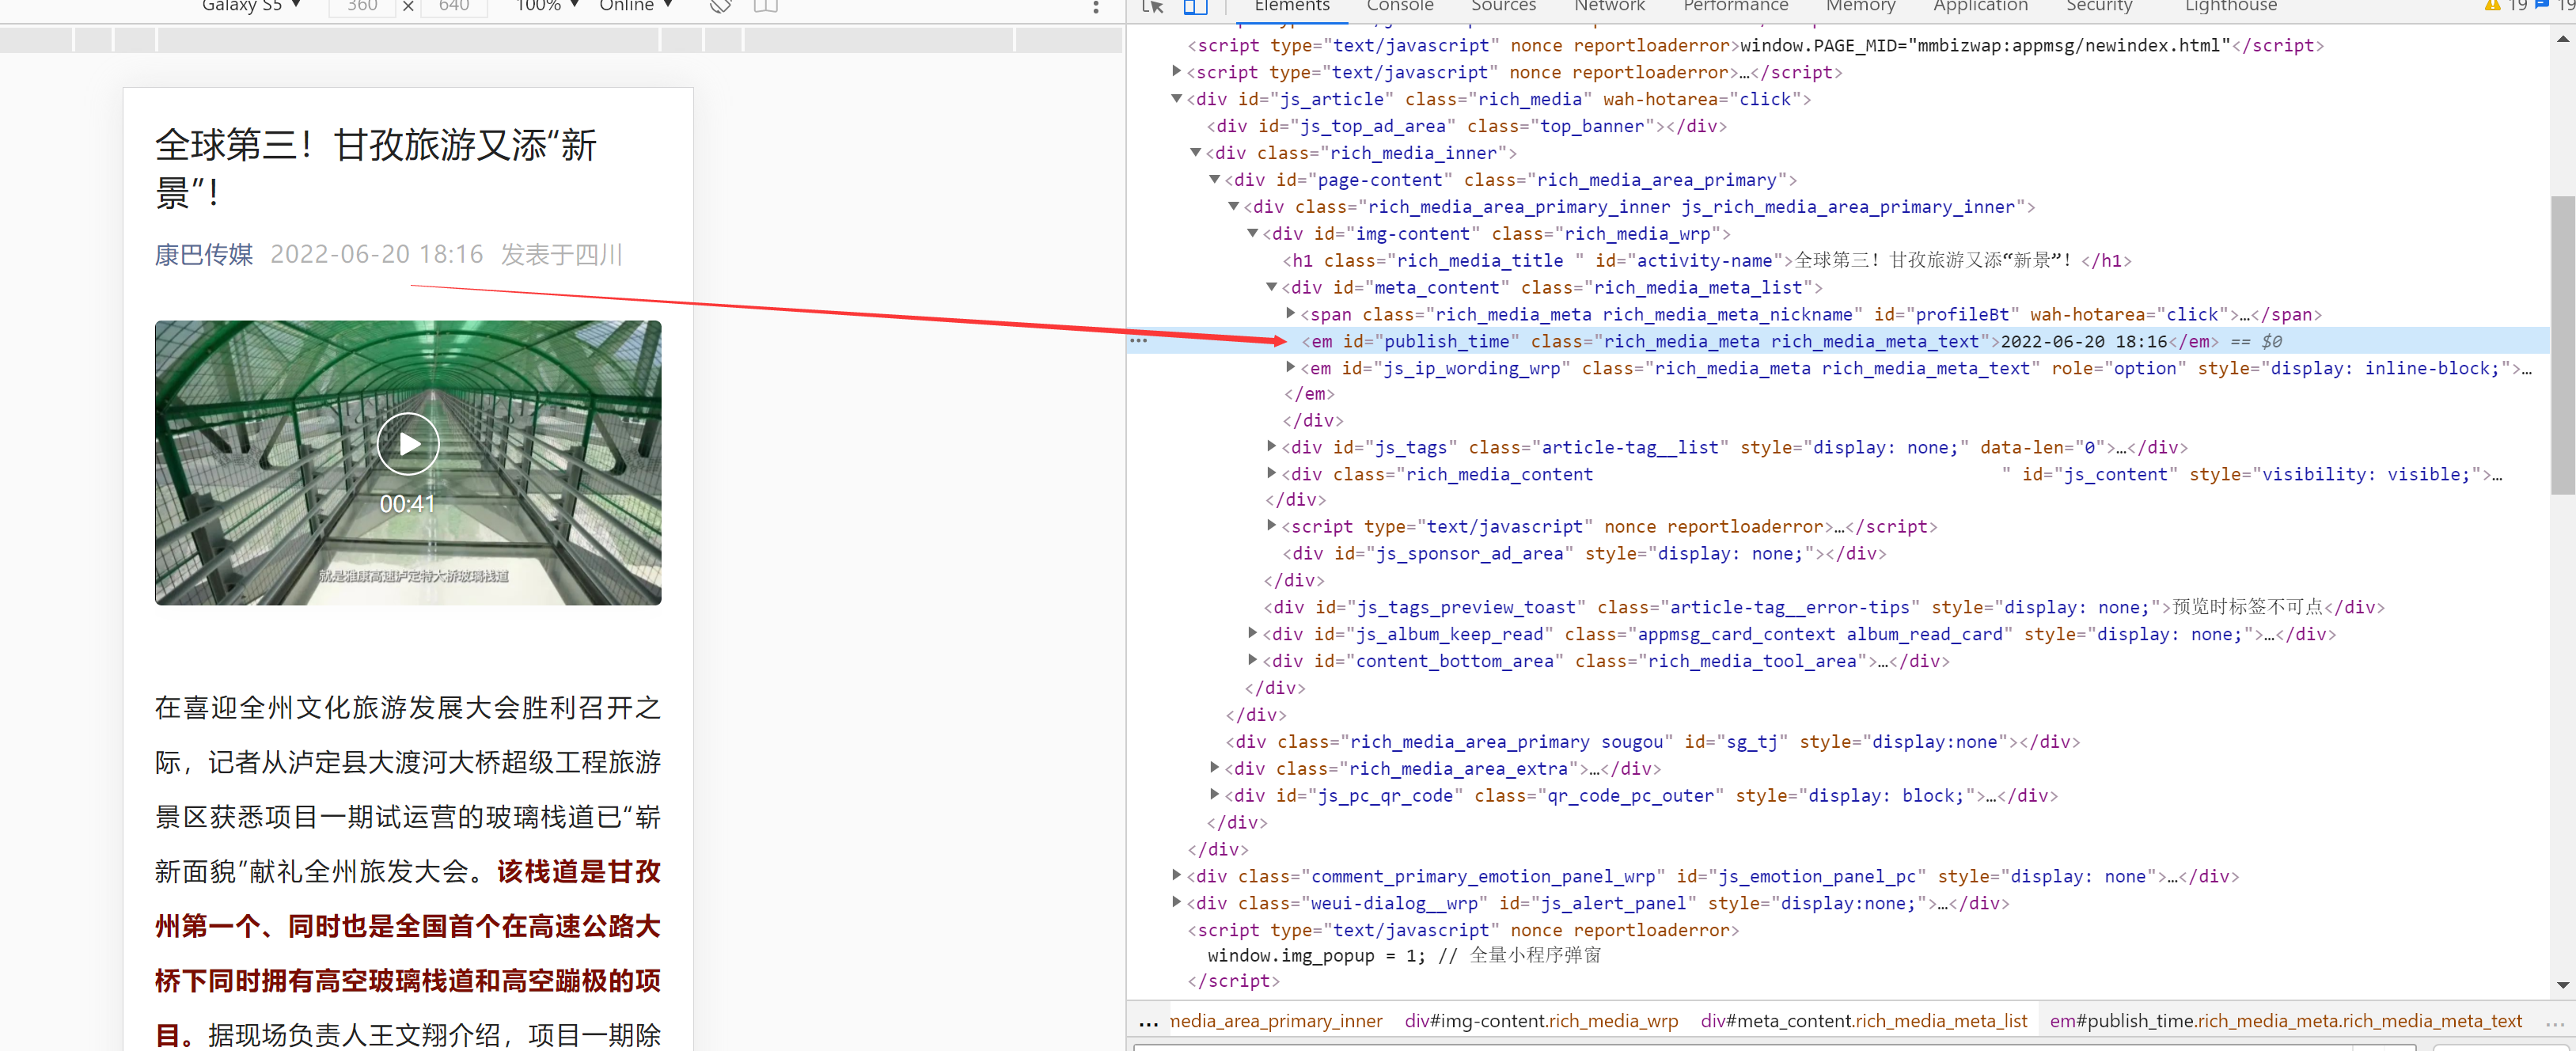Image resolution: width=2576 pixels, height=1051 pixels.
Task: Click breadcrumb left overflow ellipsis
Action: point(1148,1022)
